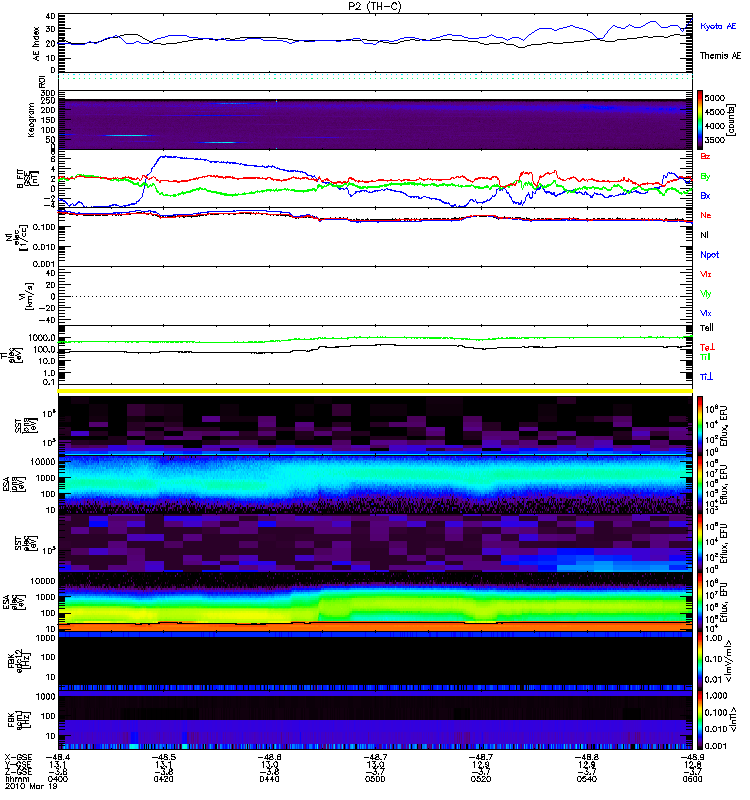Click the Keogram axis label
The width and height of the screenshot is (750, 800).
pyautogui.click(x=31, y=120)
